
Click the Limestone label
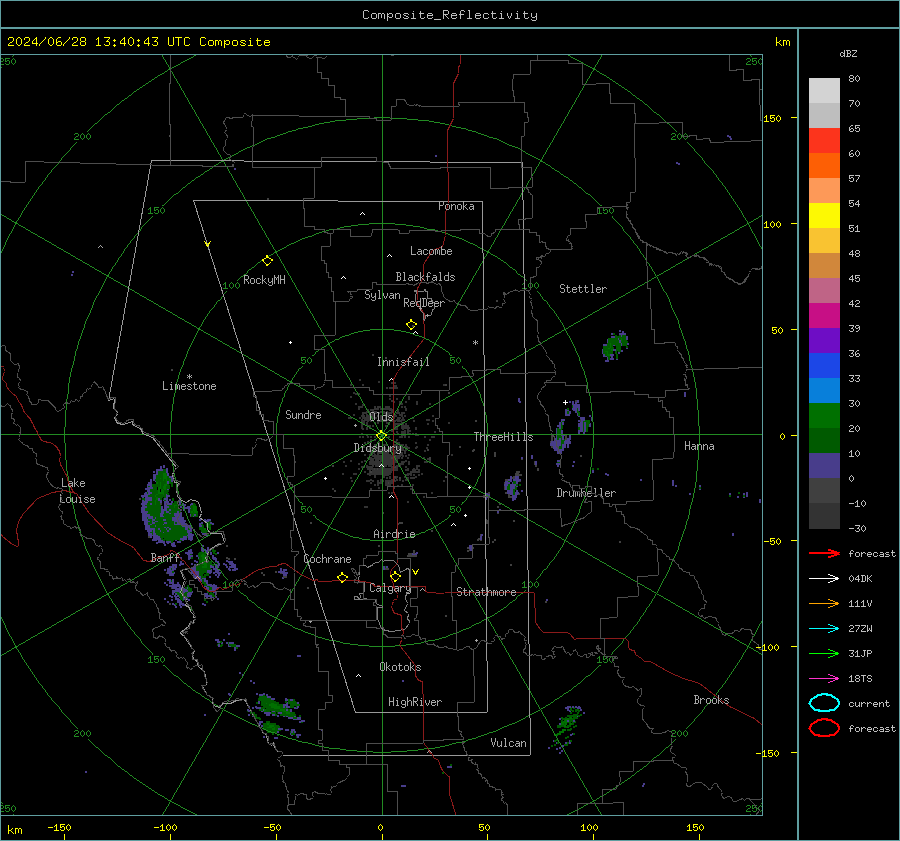[189, 386]
